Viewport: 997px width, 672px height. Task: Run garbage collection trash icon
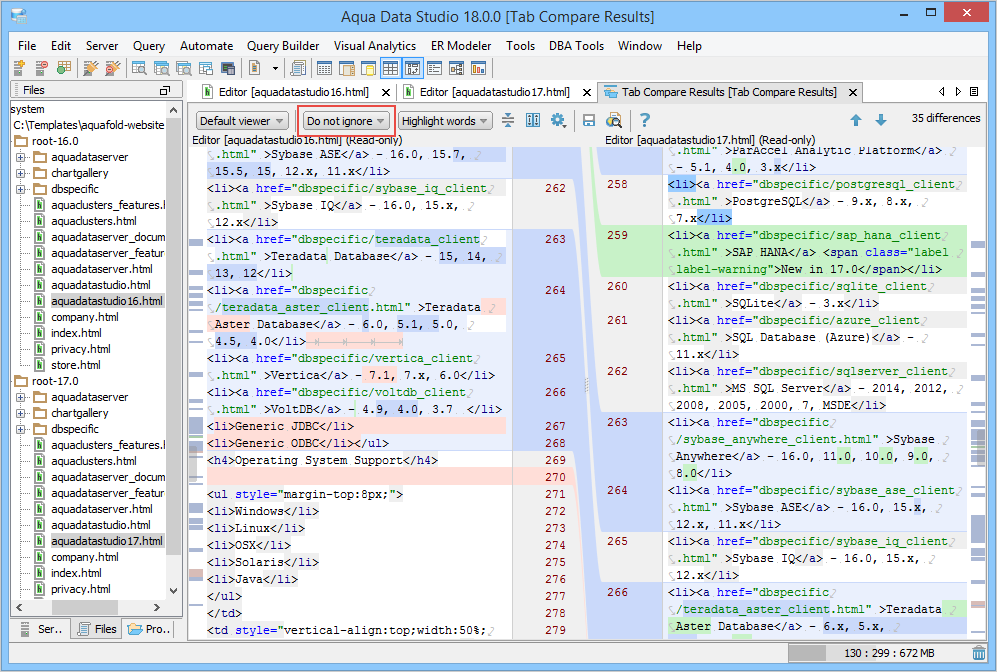[x=978, y=653]
